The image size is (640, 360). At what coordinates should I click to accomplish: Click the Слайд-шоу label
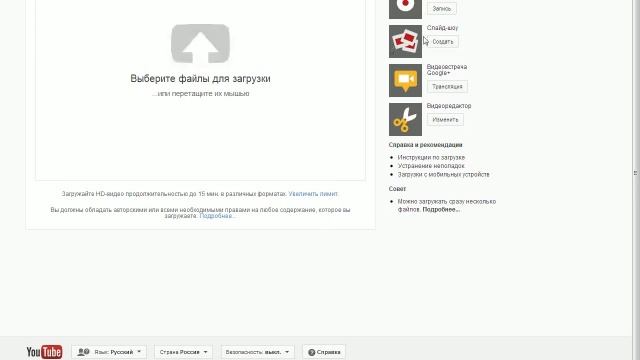(442, 28)
